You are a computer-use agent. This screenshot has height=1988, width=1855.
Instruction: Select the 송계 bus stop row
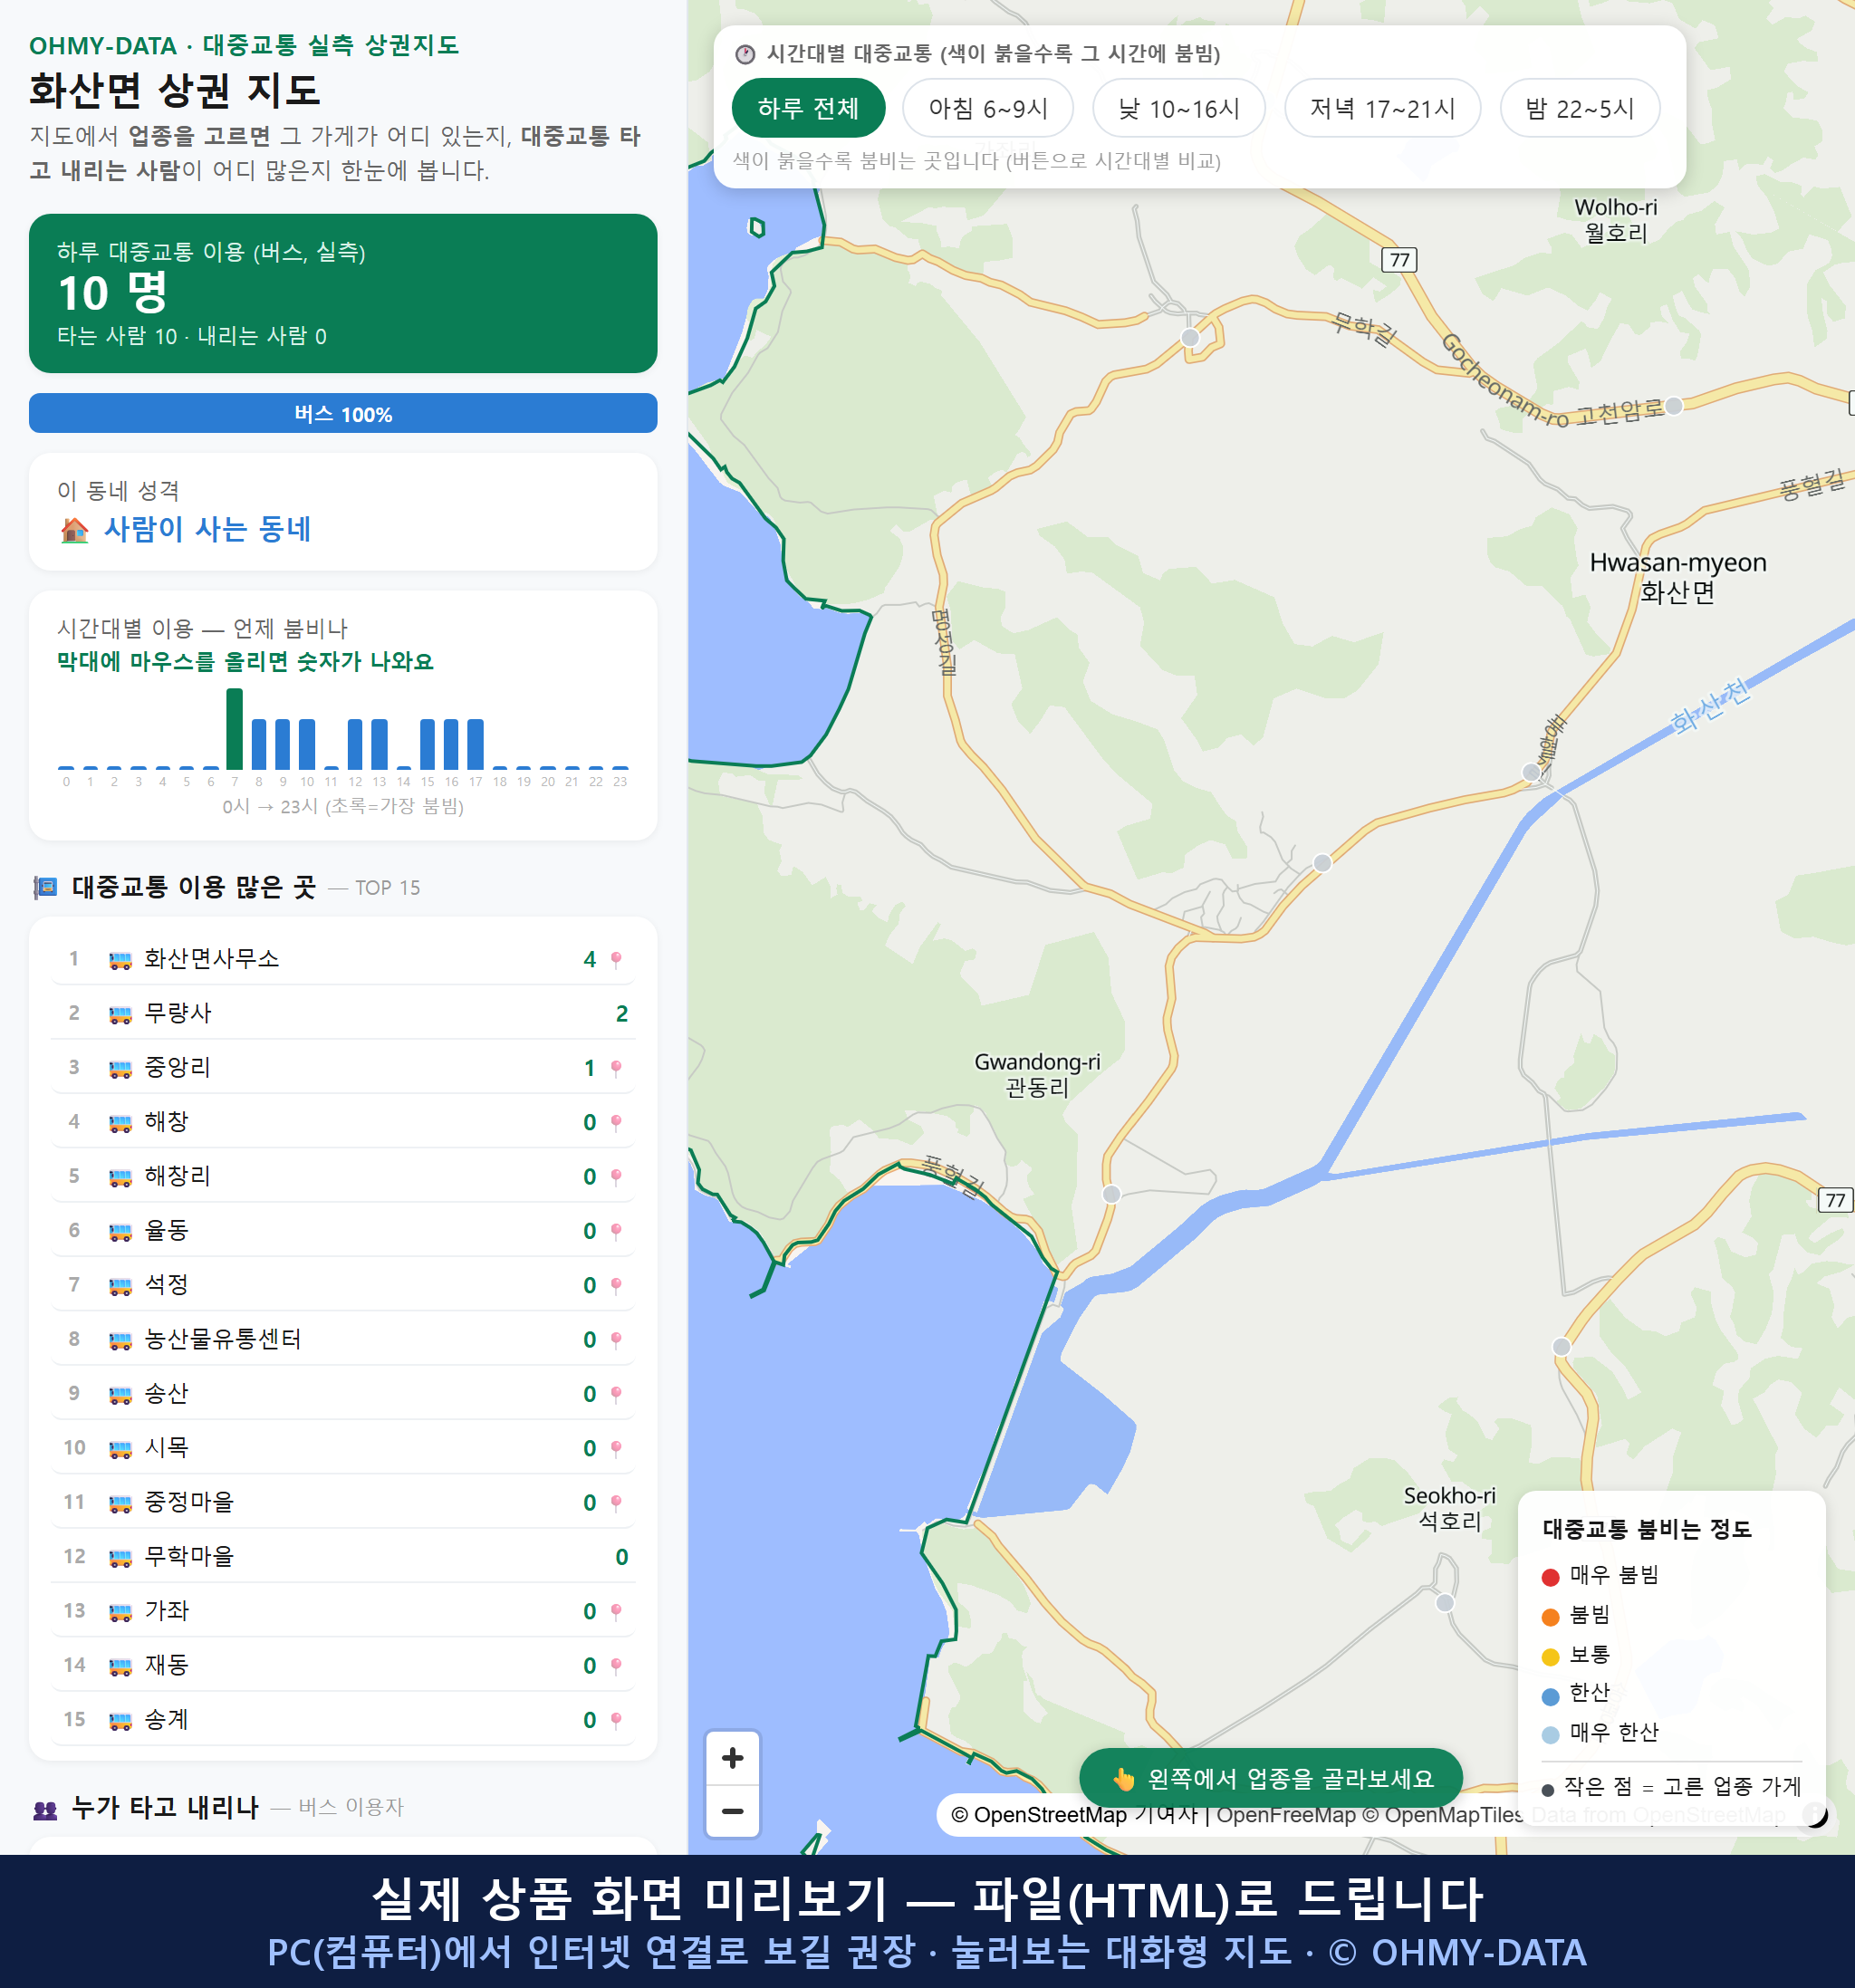343,1720
